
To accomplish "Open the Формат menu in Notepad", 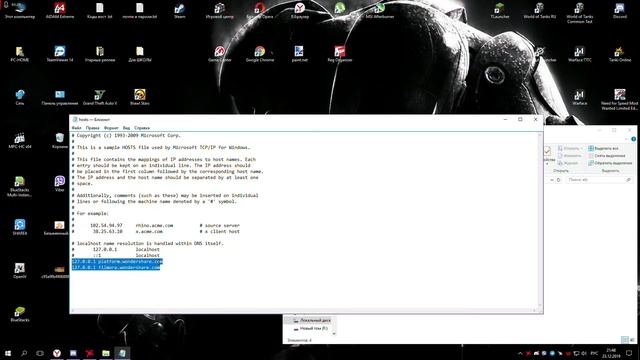I will click(111, 128).
